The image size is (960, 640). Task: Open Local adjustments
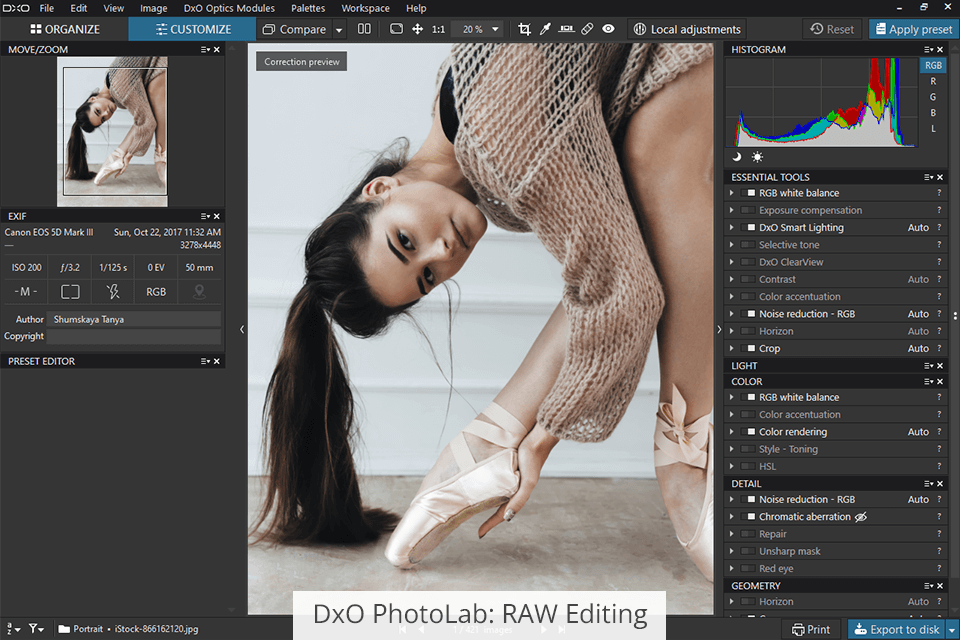687,29
